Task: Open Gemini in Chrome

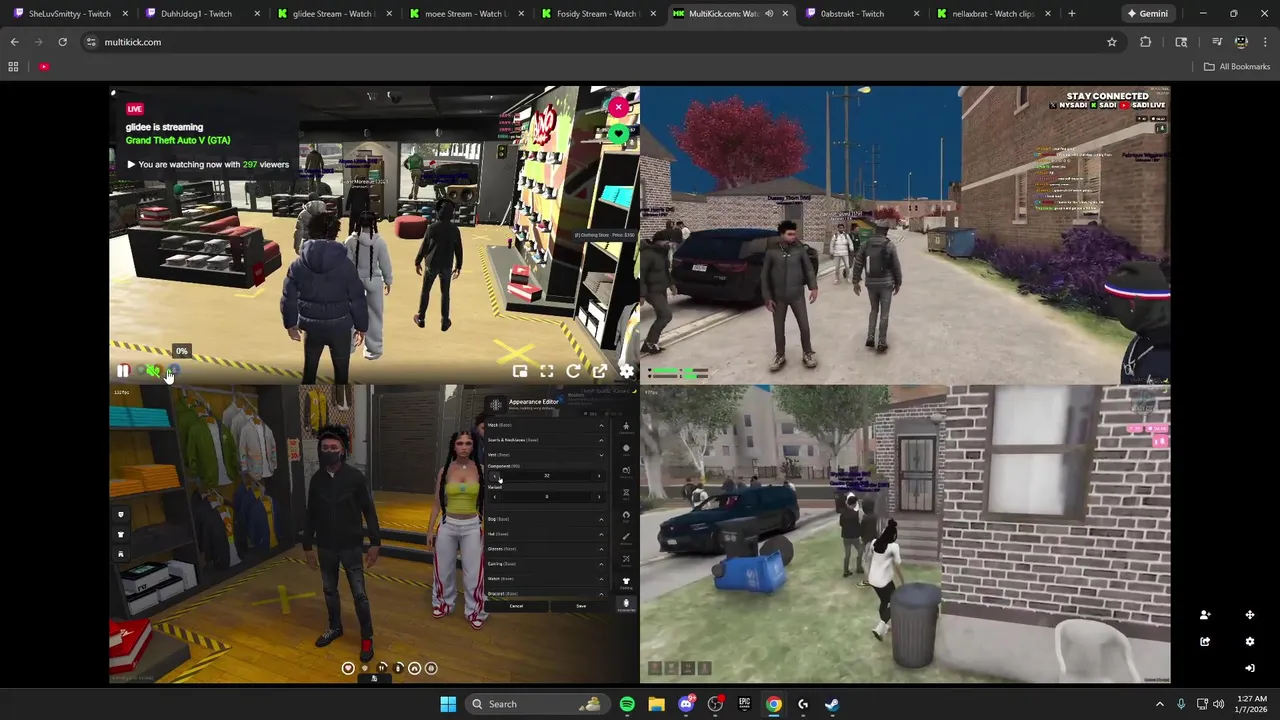Action: click(1148, 14)
